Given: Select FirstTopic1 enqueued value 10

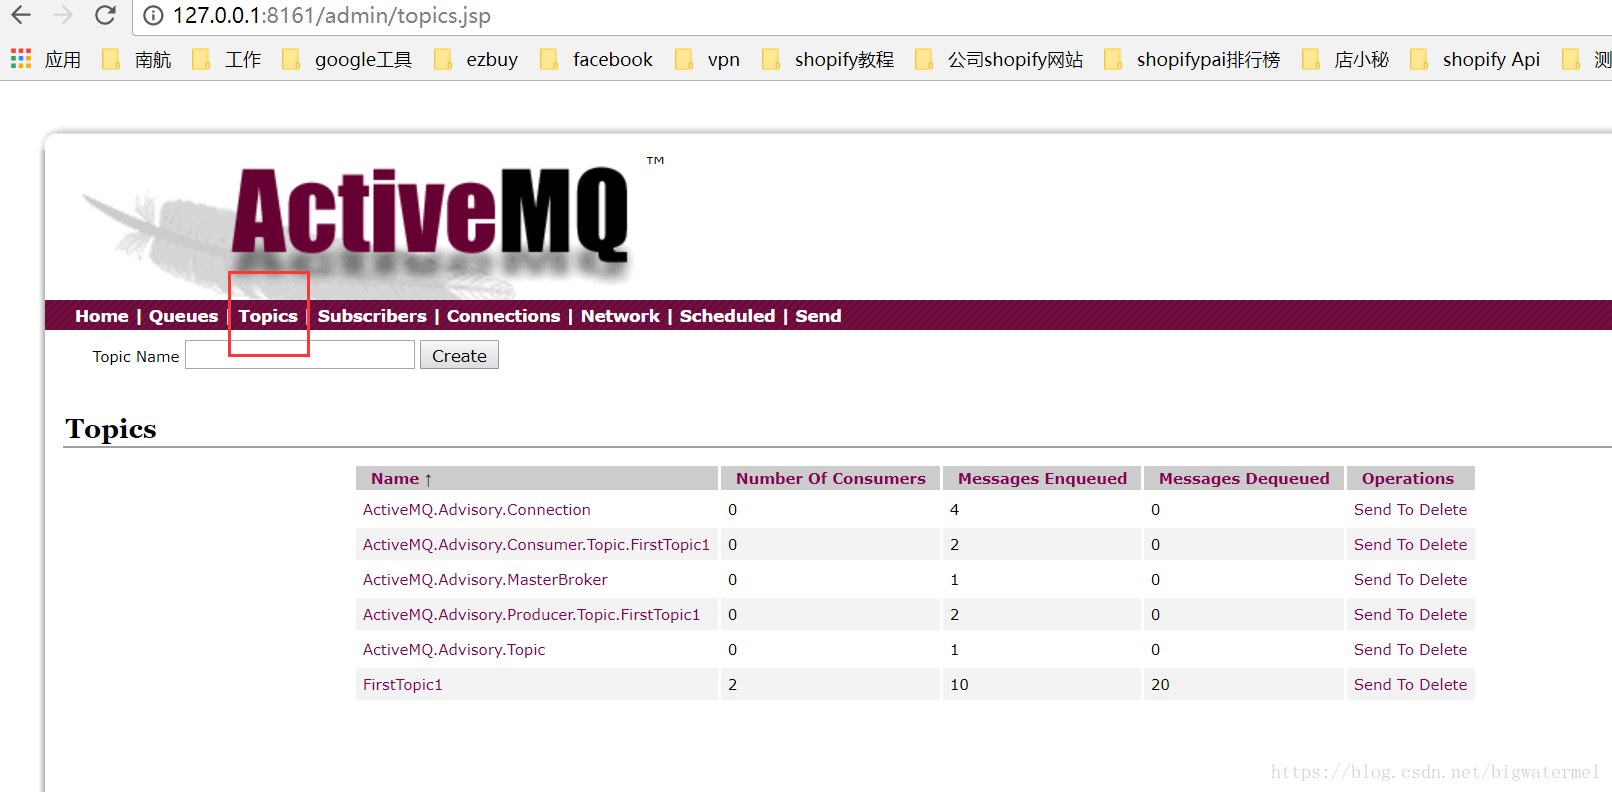Looking at the screenshot, I should 959,684.
